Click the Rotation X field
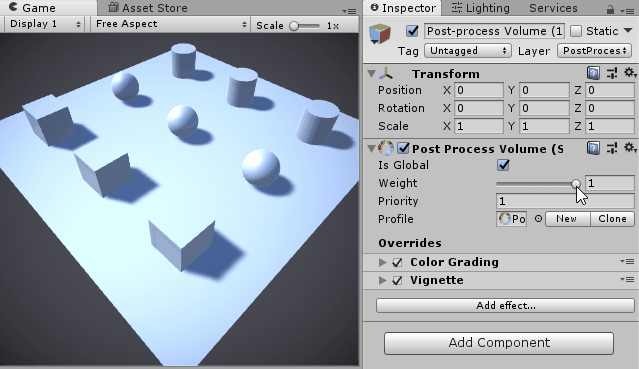Viewport: 639px width, 369px height. point(479,108)
